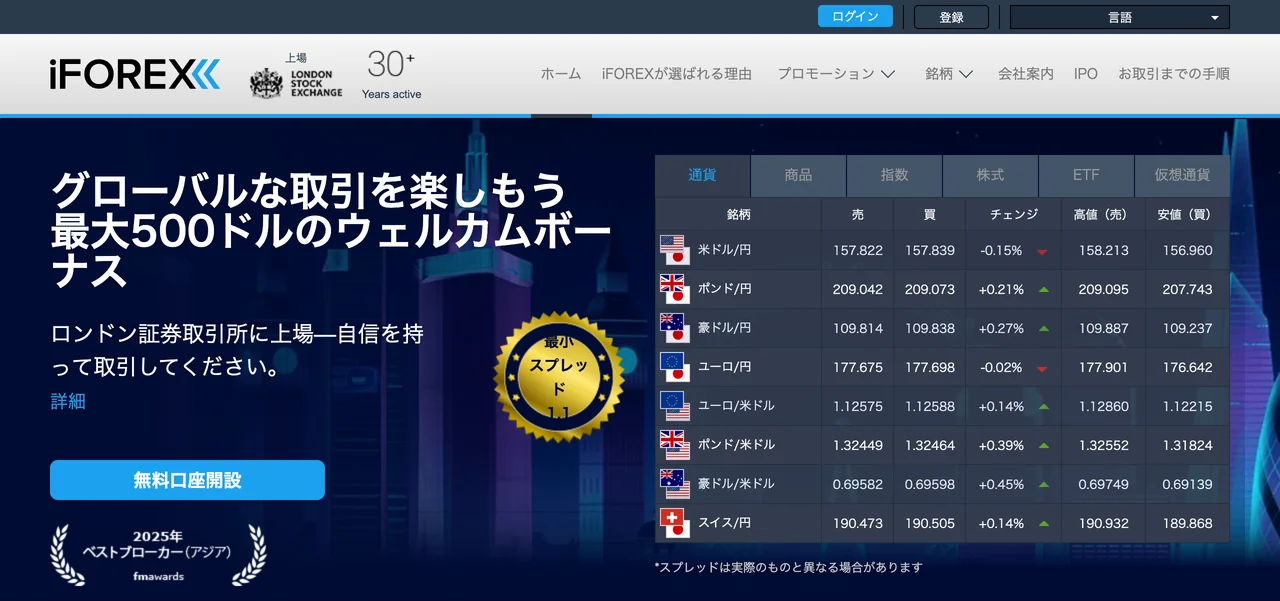Click sell price 209.042 for ポンド/円
This screenshot has width=1280, height=601.
coord(858,289)
